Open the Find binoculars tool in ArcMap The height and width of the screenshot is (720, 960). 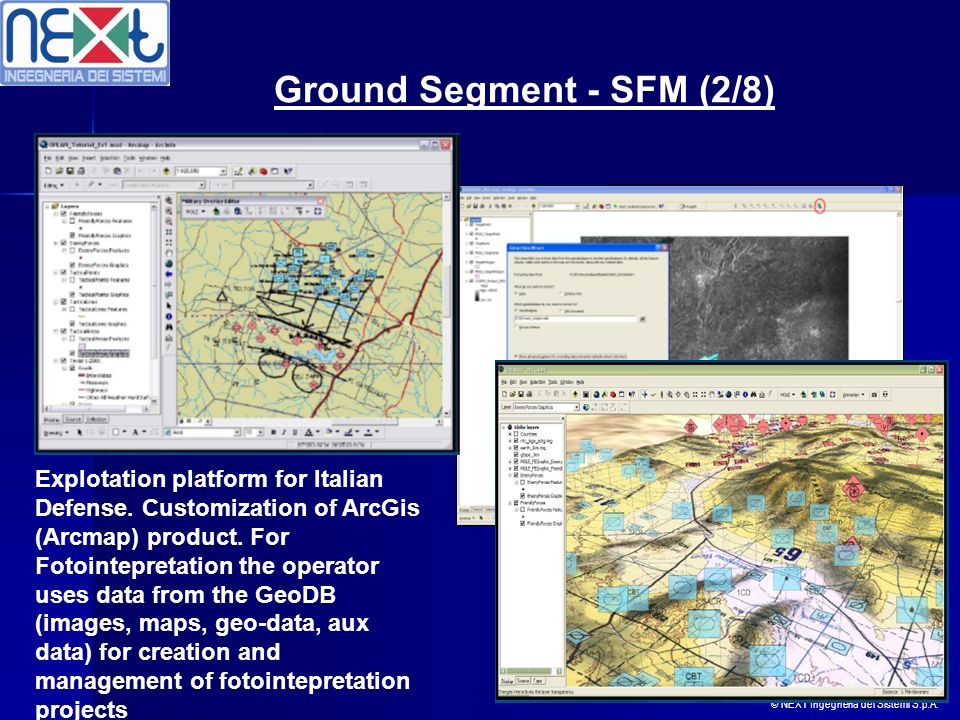click(169, 327)
